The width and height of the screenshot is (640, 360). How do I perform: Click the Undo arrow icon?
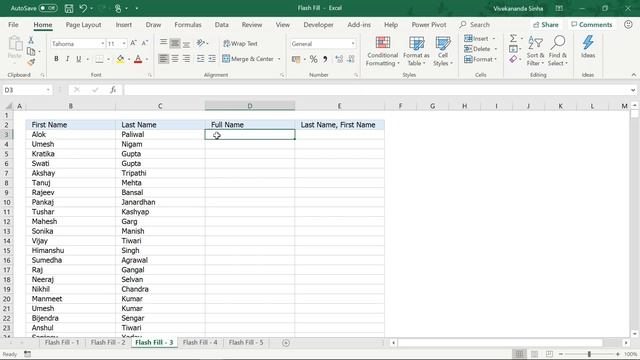point(83,8)
